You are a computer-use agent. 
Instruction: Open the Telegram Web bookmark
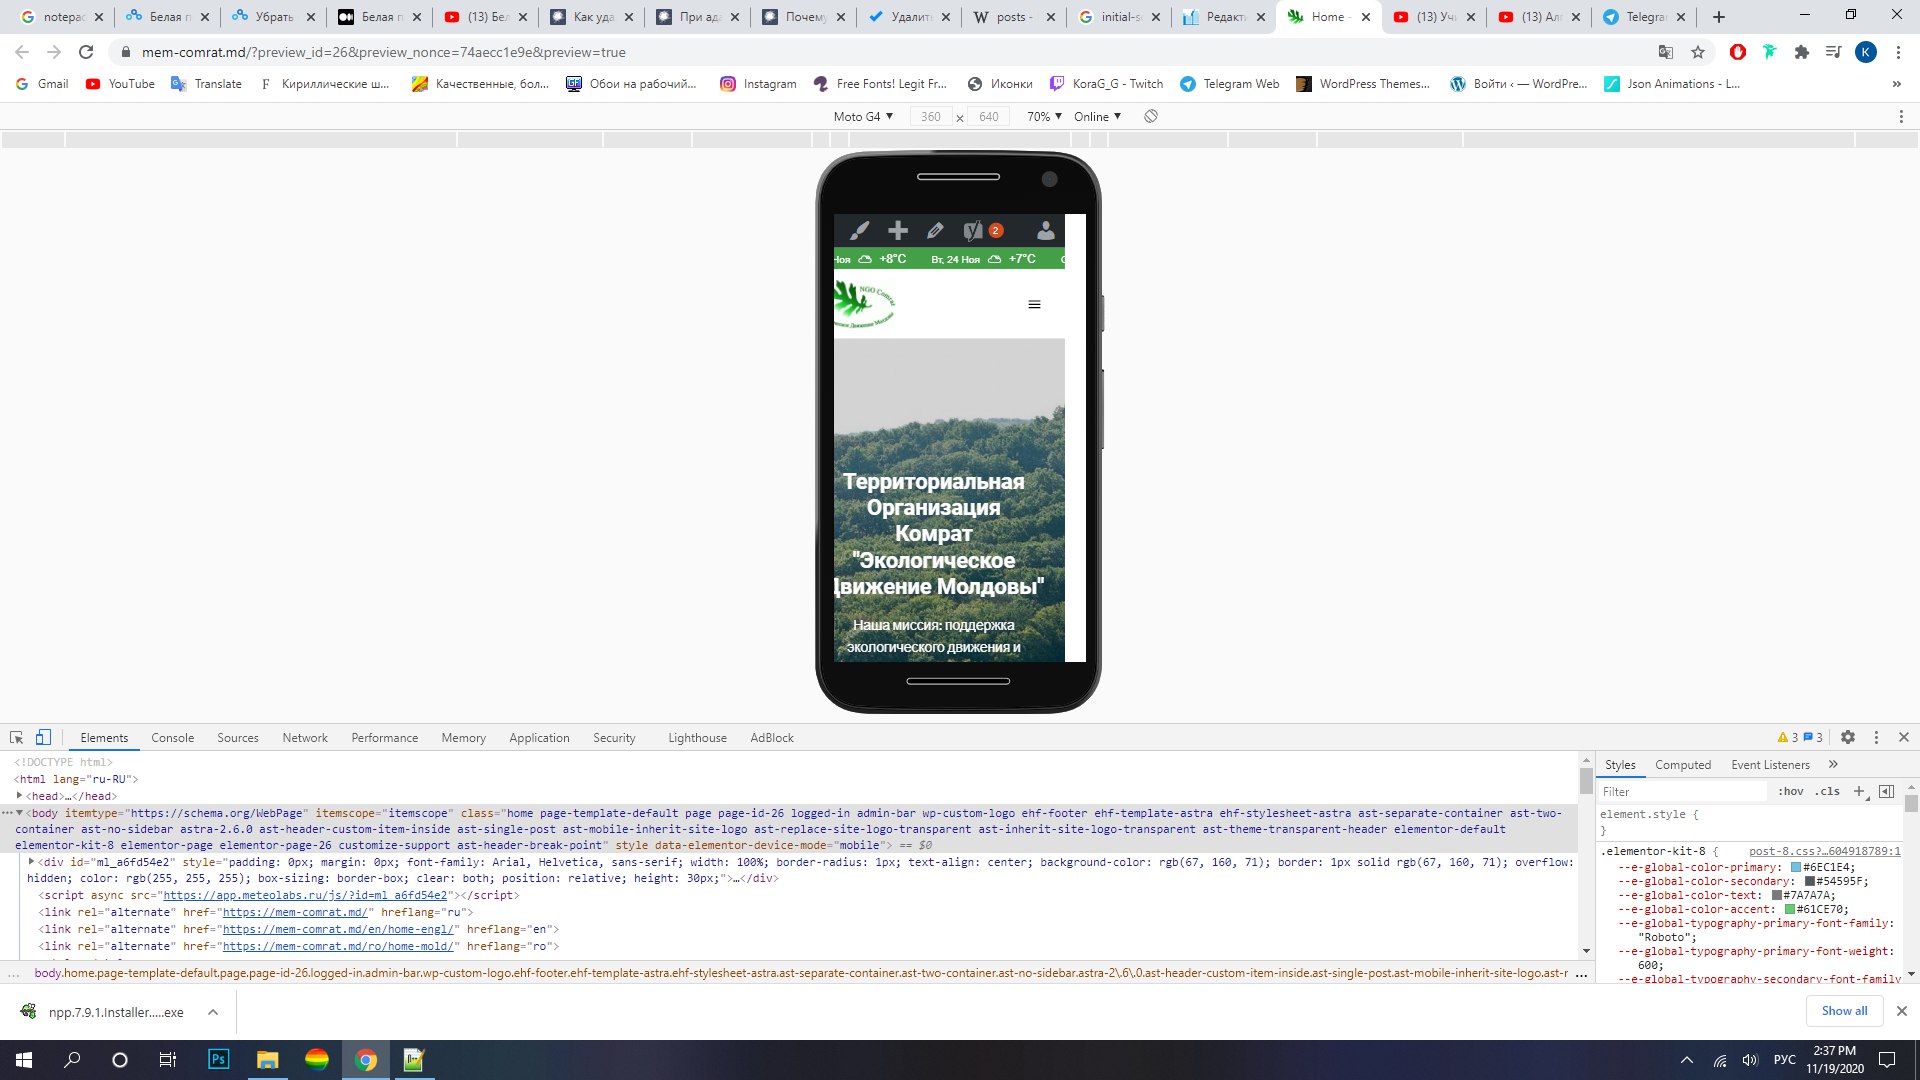point(1229,84)
